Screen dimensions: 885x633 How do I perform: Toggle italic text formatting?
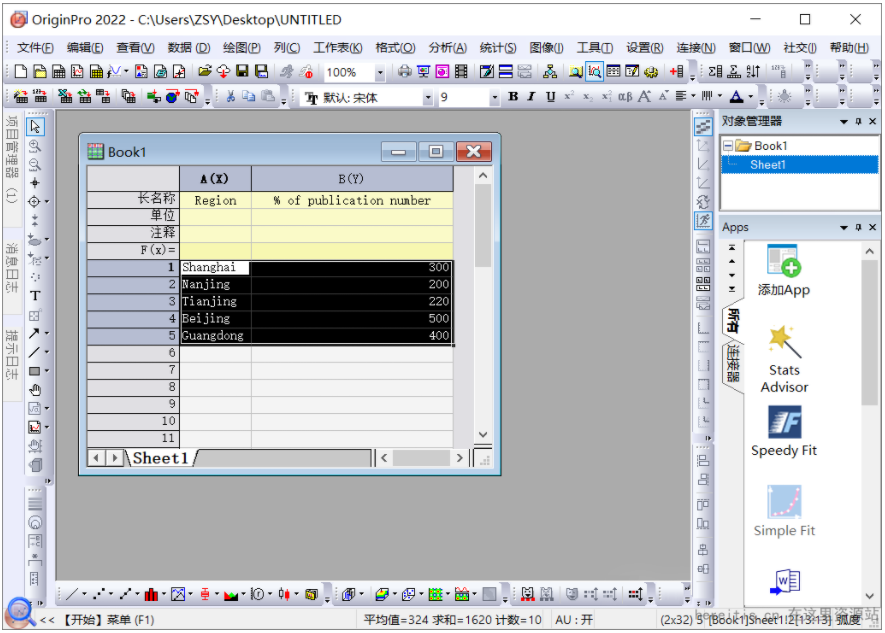tap(531, 96)
